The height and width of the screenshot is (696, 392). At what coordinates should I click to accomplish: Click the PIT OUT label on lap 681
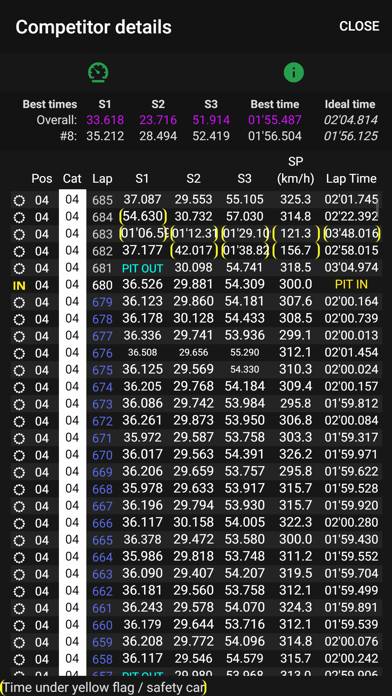click(x=143, y=269)
